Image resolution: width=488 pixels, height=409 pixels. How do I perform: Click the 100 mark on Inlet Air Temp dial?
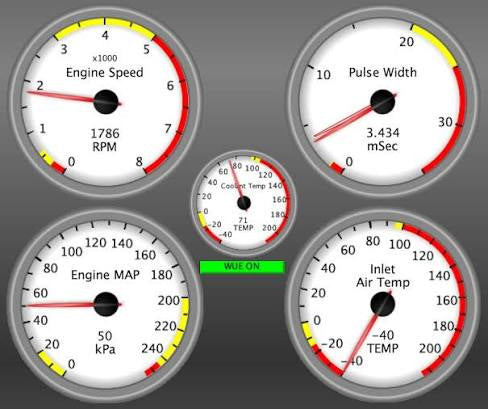pos(400,244)
